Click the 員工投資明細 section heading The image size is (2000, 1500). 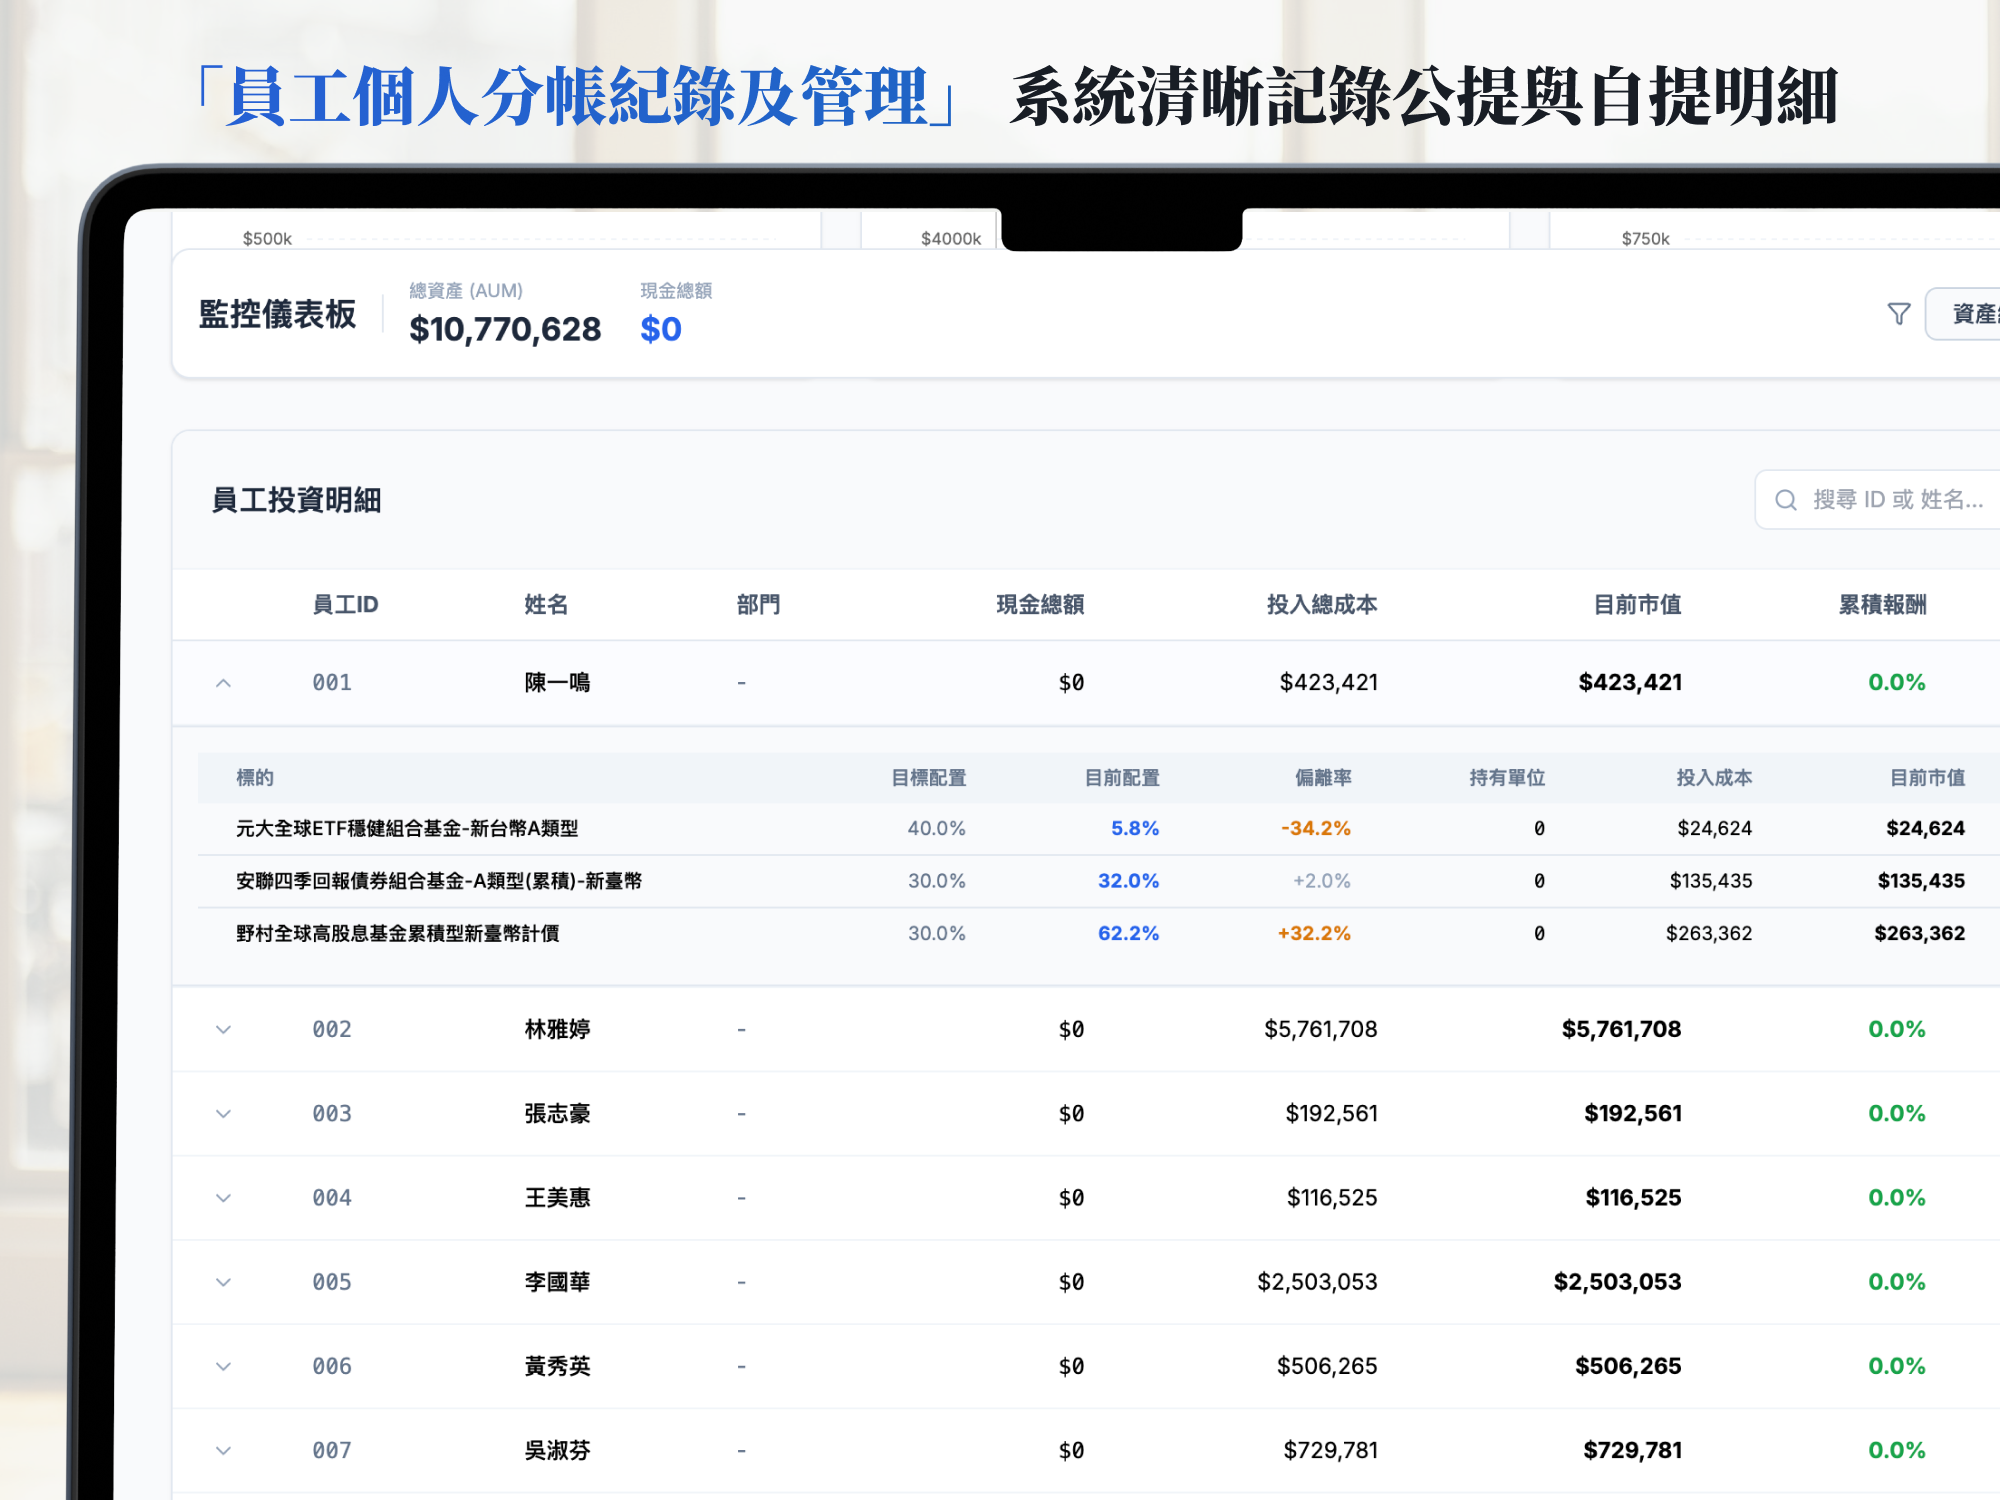[296, 500]
